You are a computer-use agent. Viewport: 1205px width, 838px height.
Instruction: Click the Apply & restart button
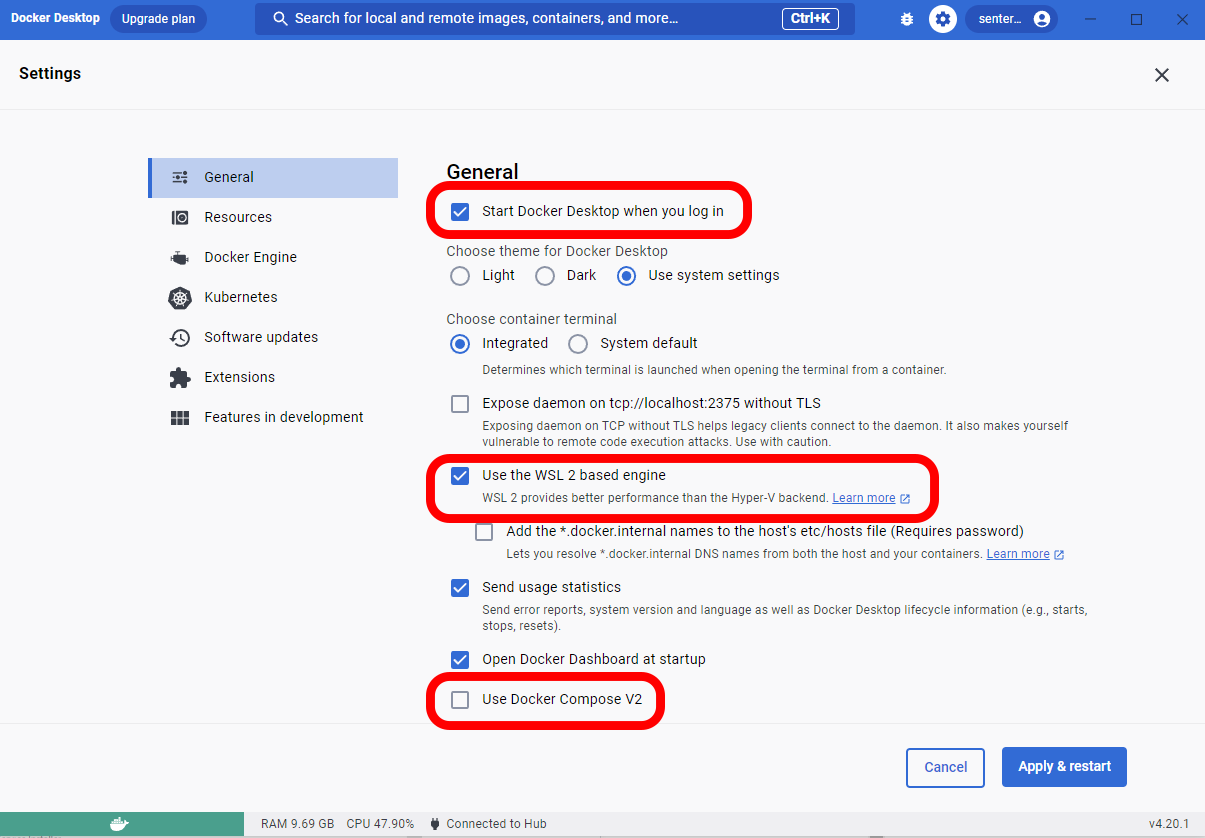[1064, 767]
